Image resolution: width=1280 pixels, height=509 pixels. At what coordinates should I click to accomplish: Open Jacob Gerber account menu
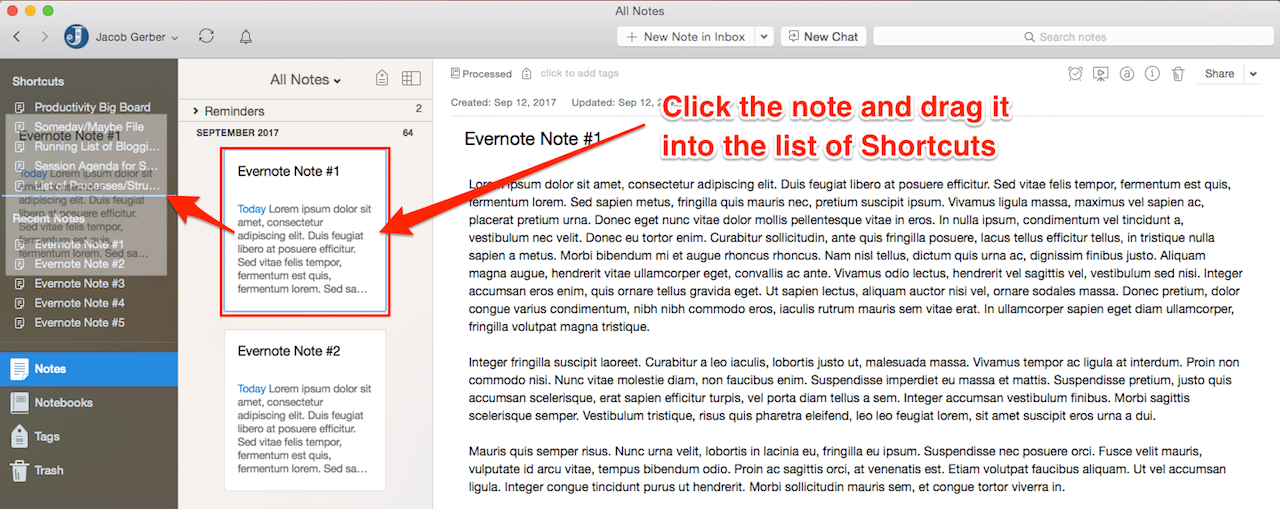[x=121, y=37]
